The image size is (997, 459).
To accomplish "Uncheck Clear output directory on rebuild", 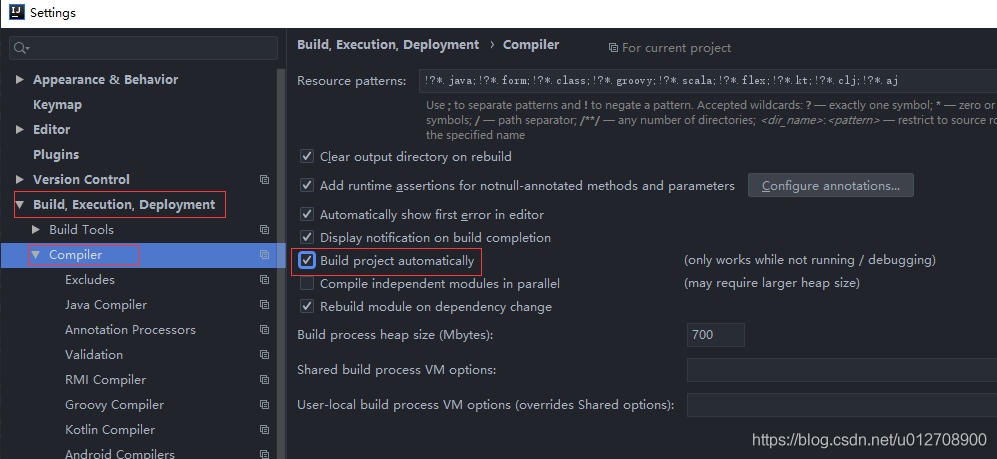I will (x=308, y=157).
